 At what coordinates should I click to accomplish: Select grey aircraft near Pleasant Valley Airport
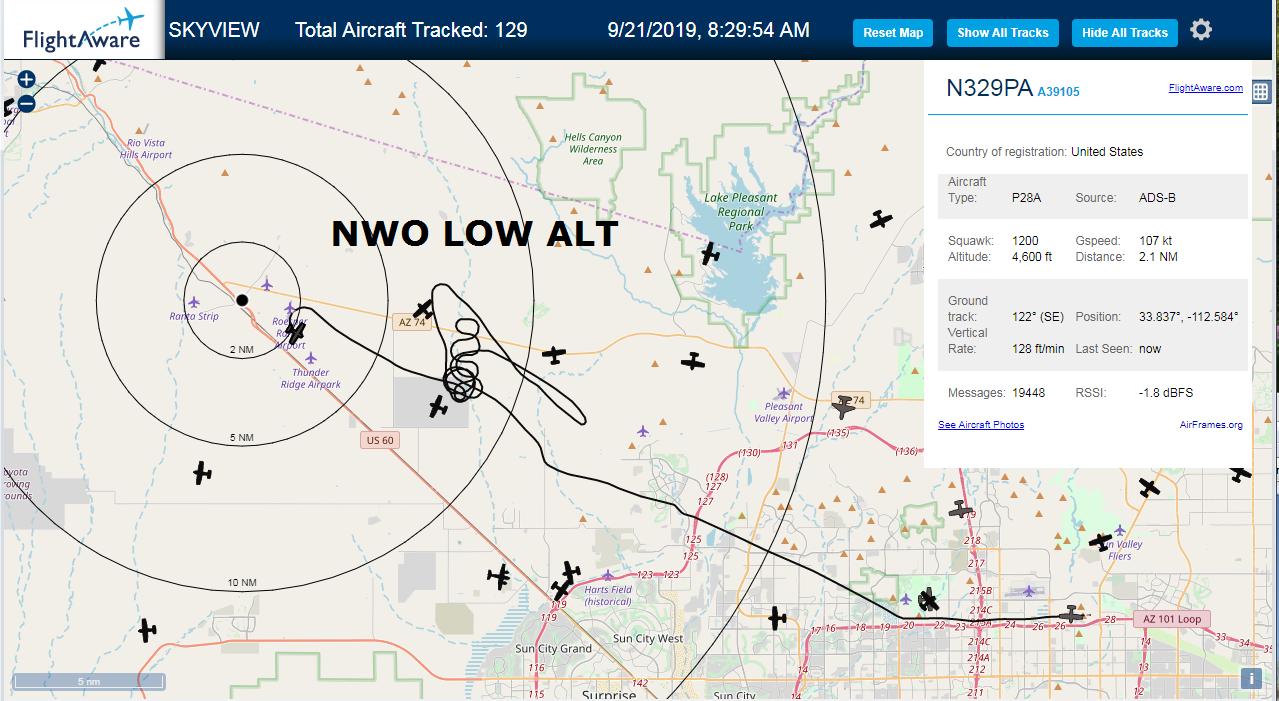coord(845,406)
